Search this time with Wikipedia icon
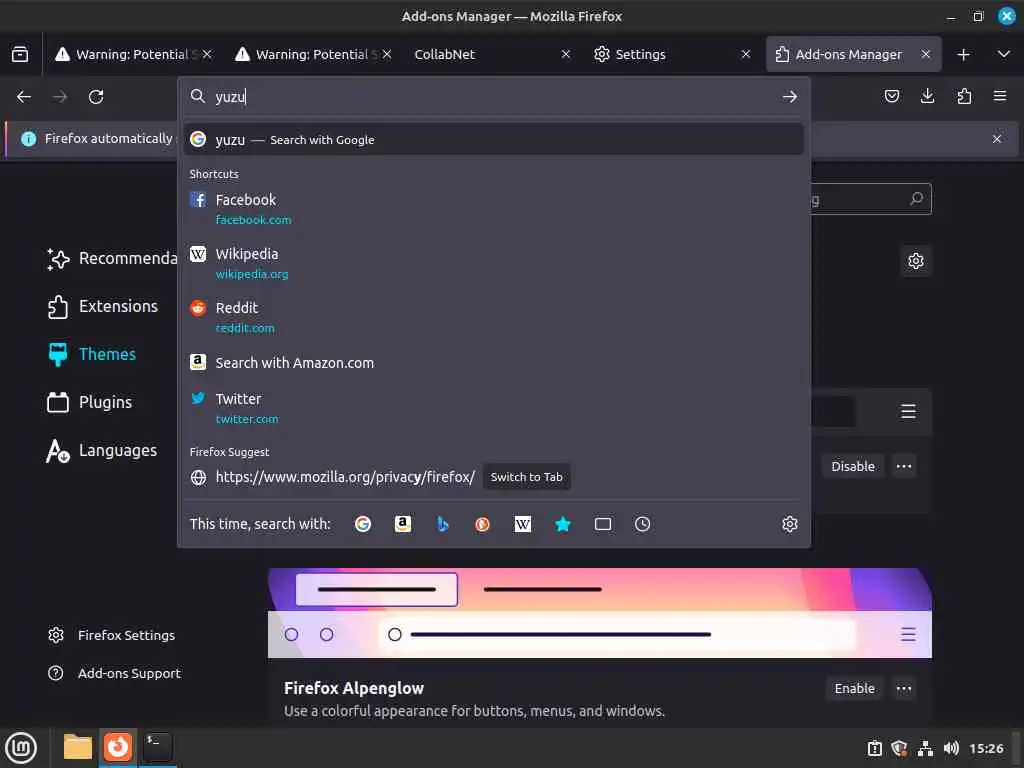The height and width of the screenshot is (768, 1024). [x=522, y=524]
